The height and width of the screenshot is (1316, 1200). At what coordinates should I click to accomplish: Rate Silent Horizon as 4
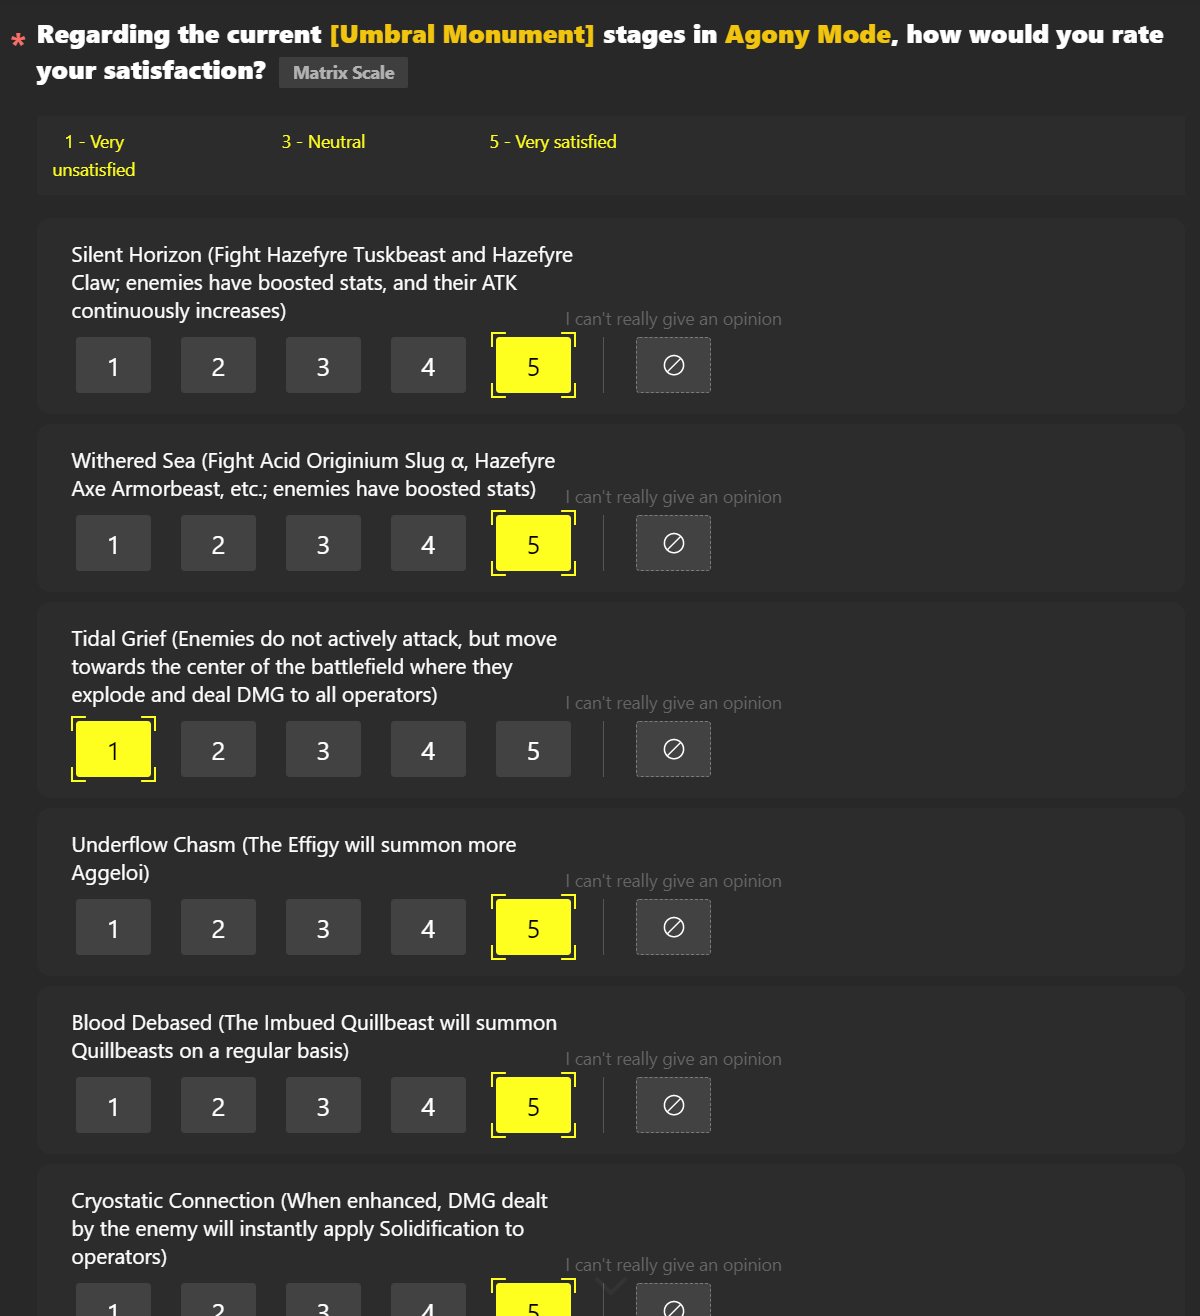coord(428,365)
